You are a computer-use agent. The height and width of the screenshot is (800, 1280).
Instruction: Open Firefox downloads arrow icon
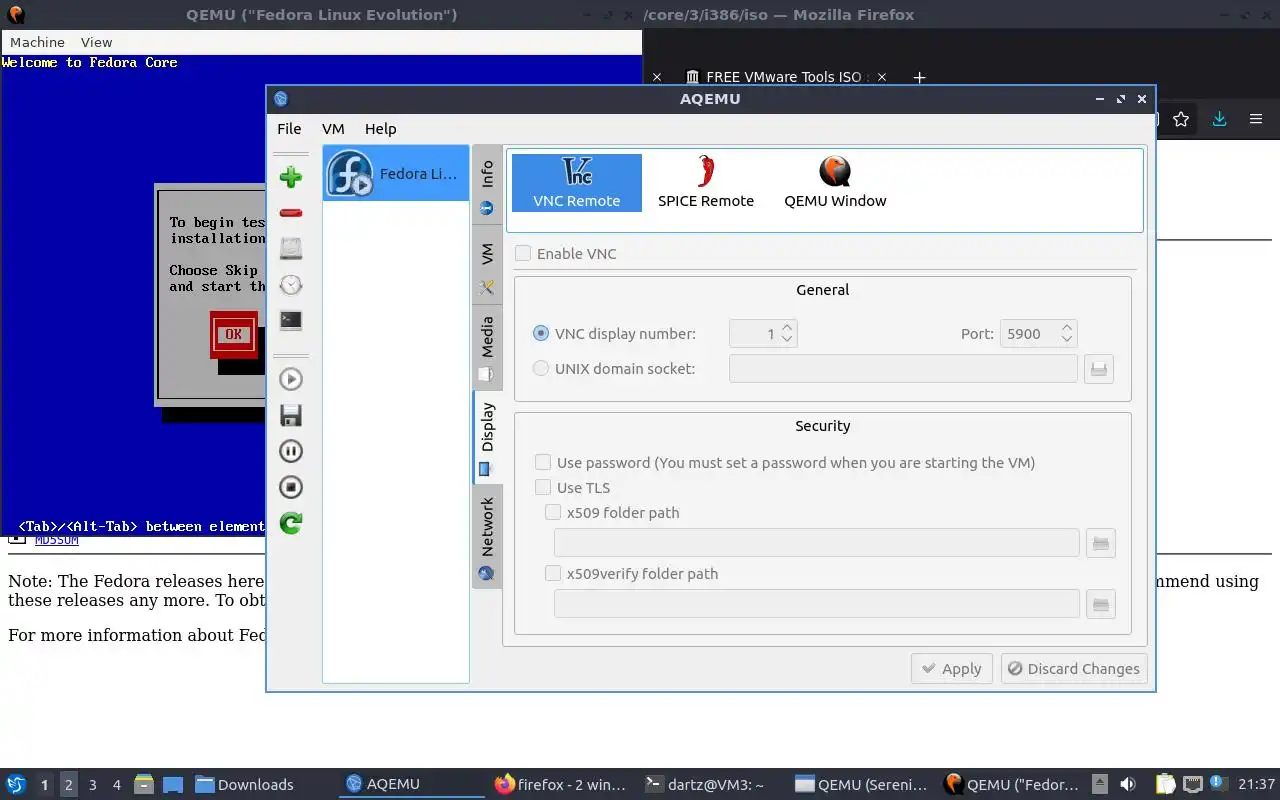1219,119
